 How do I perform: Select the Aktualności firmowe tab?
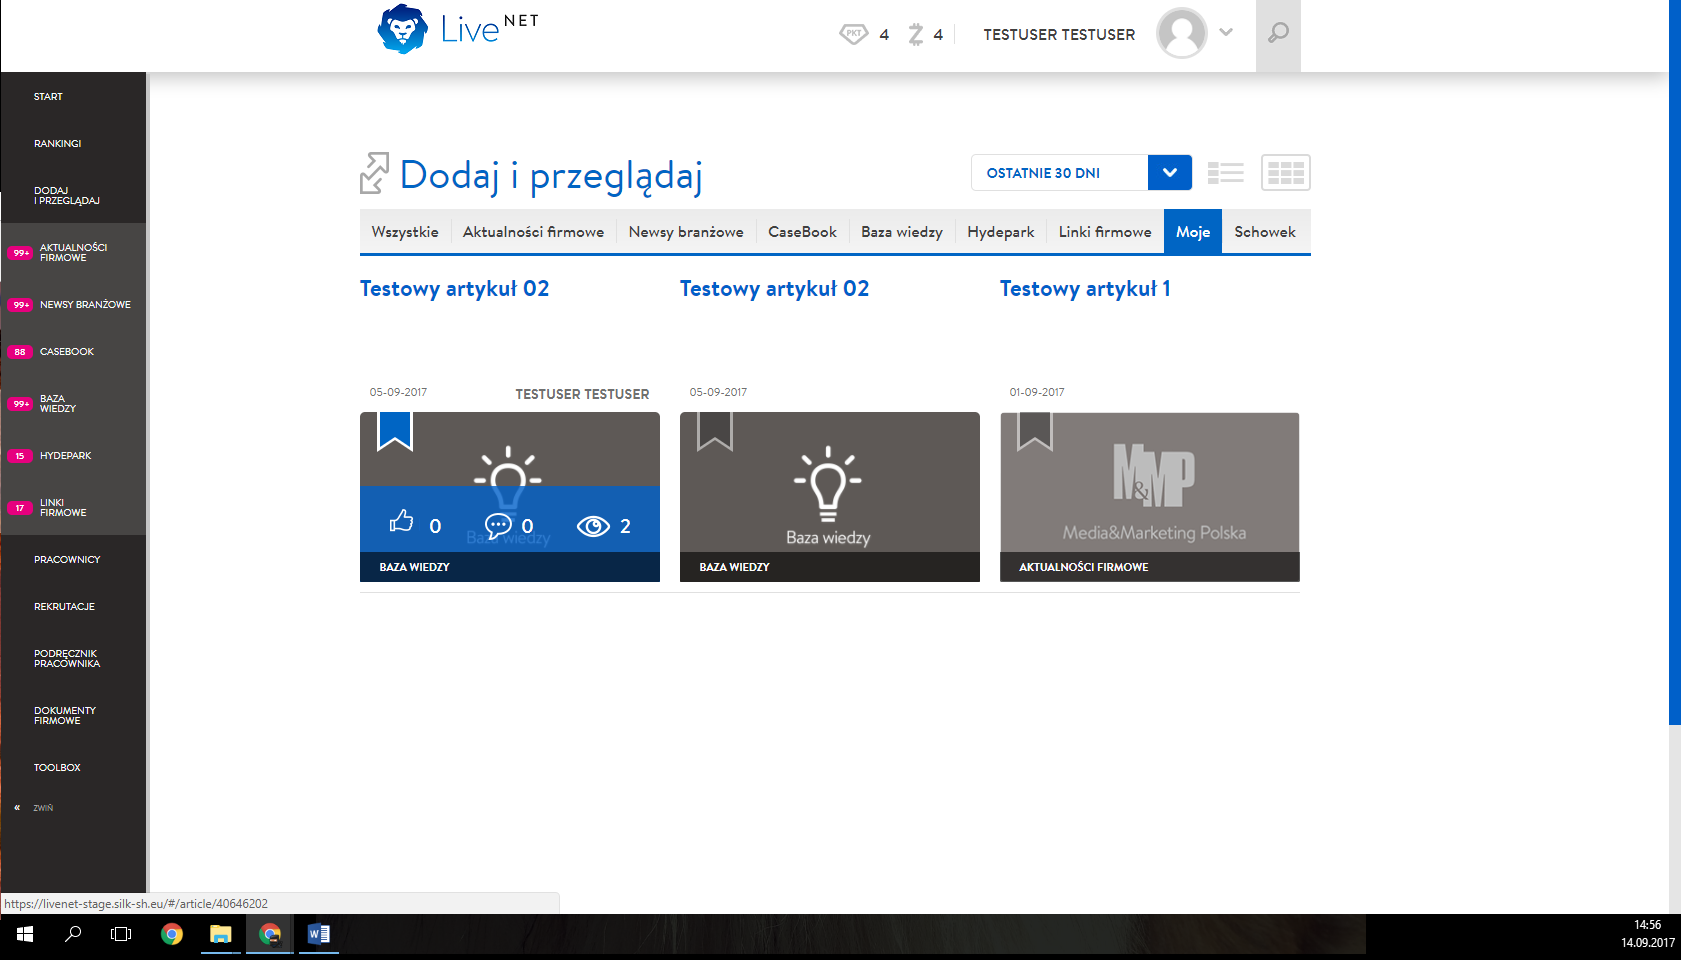click(x=533, y=232)
